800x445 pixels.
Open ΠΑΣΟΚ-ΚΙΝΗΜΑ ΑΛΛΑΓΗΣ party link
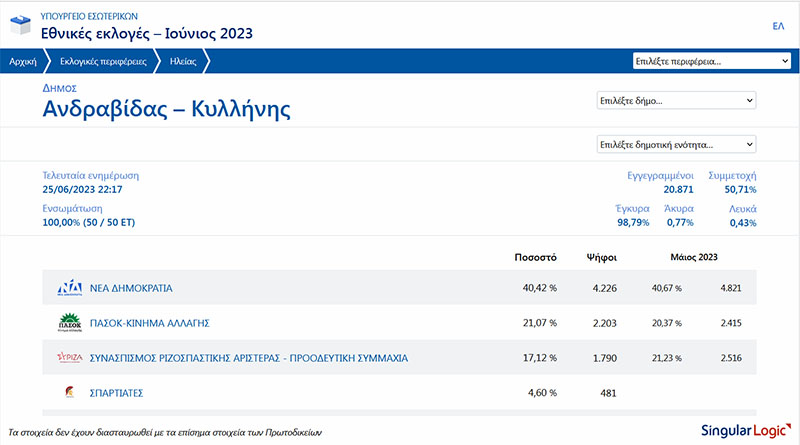[x=149, y=323]
